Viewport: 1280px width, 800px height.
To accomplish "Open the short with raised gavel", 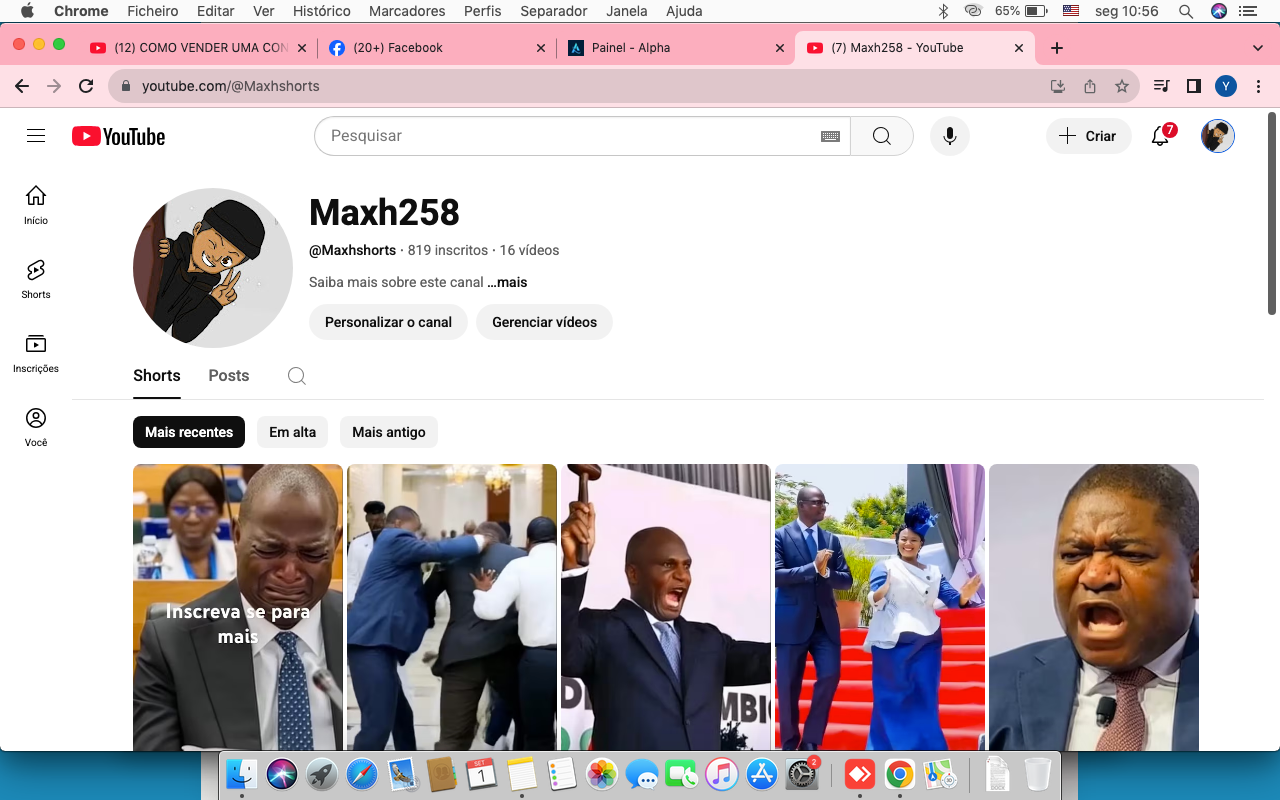I will 666,607.
